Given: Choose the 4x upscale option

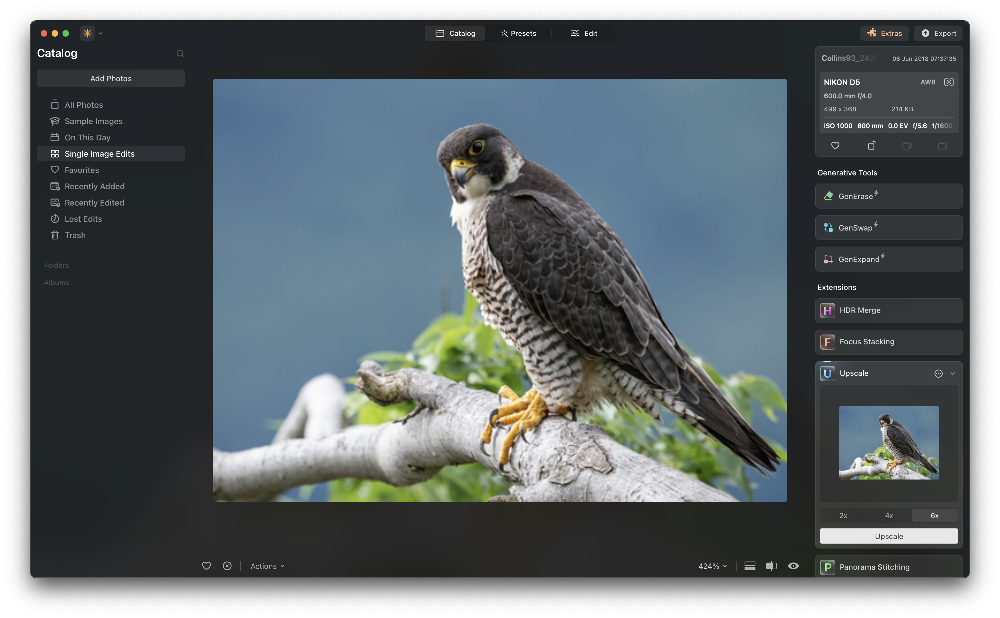Looking at the screenshot, I should 888,515.
